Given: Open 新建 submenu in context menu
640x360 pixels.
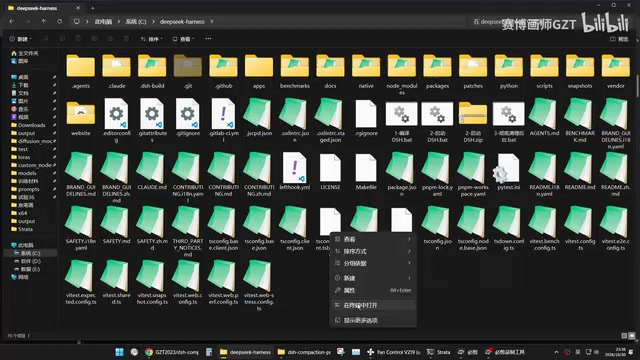Looking at the screenshot, I should pyautogui.click(x=373, y=278).
